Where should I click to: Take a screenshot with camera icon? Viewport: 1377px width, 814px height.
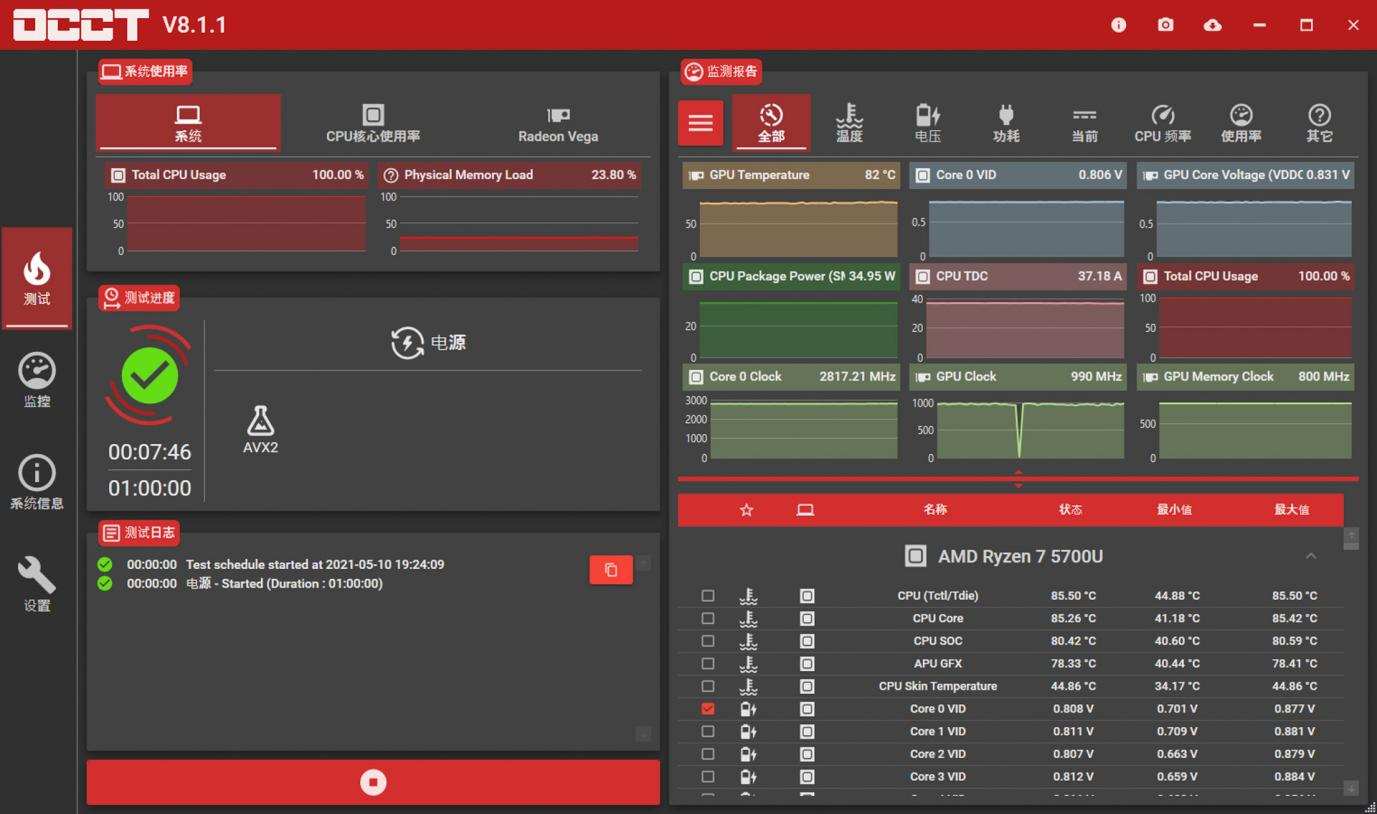(x=1165, y=25)
